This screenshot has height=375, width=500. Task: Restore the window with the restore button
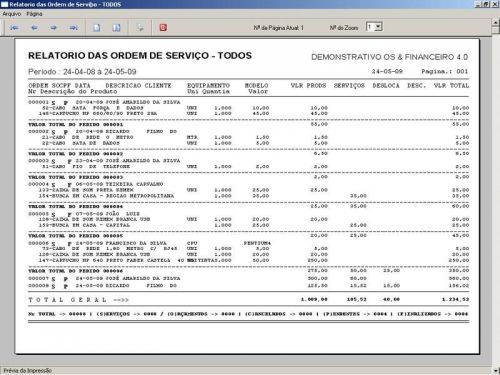pyautogui.click(x=486, y=4)
